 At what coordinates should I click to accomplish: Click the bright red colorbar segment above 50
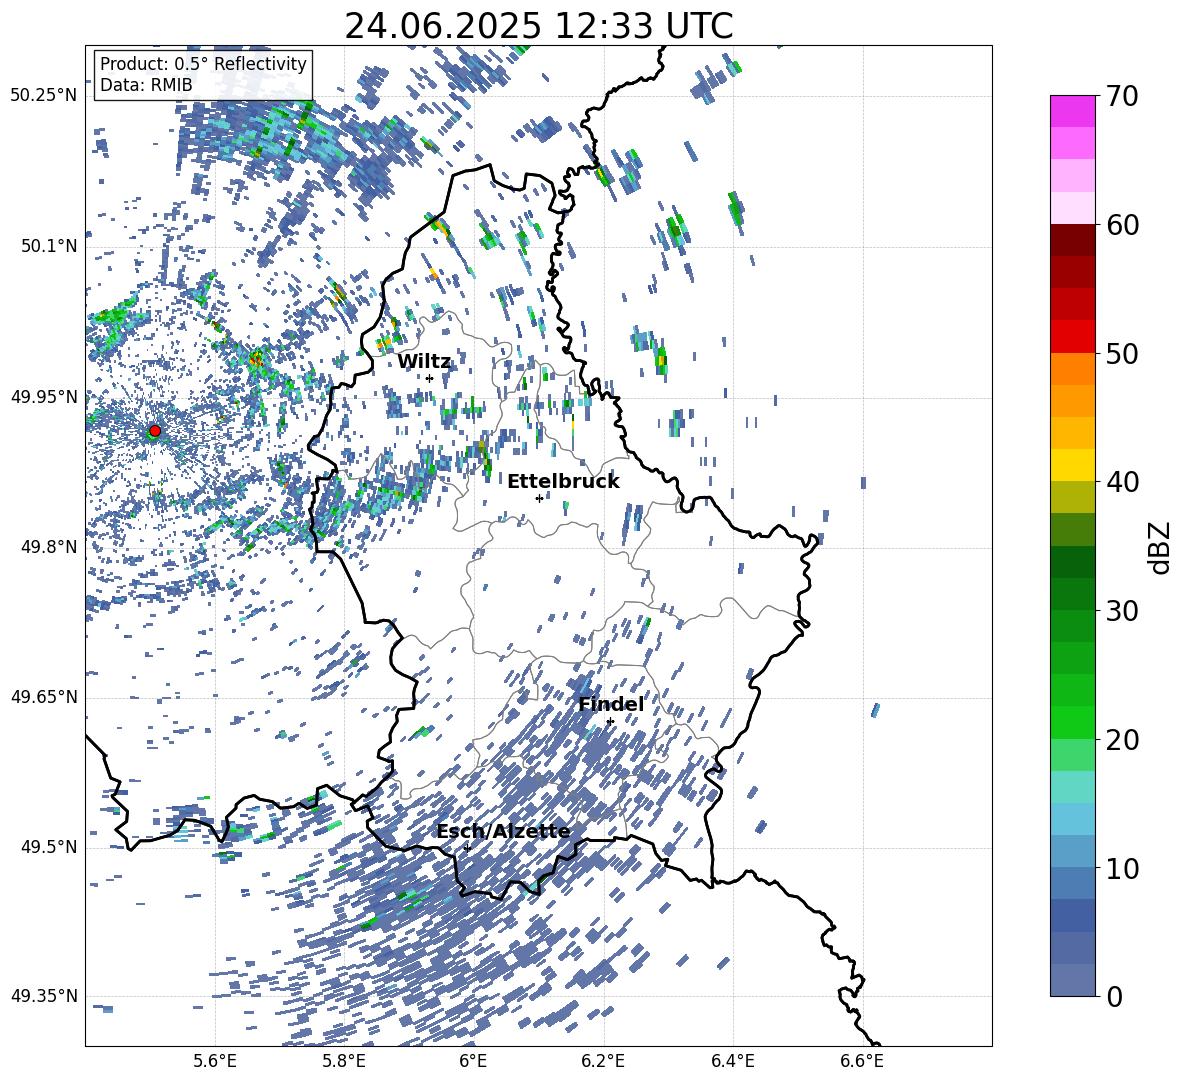(1072, 336)
